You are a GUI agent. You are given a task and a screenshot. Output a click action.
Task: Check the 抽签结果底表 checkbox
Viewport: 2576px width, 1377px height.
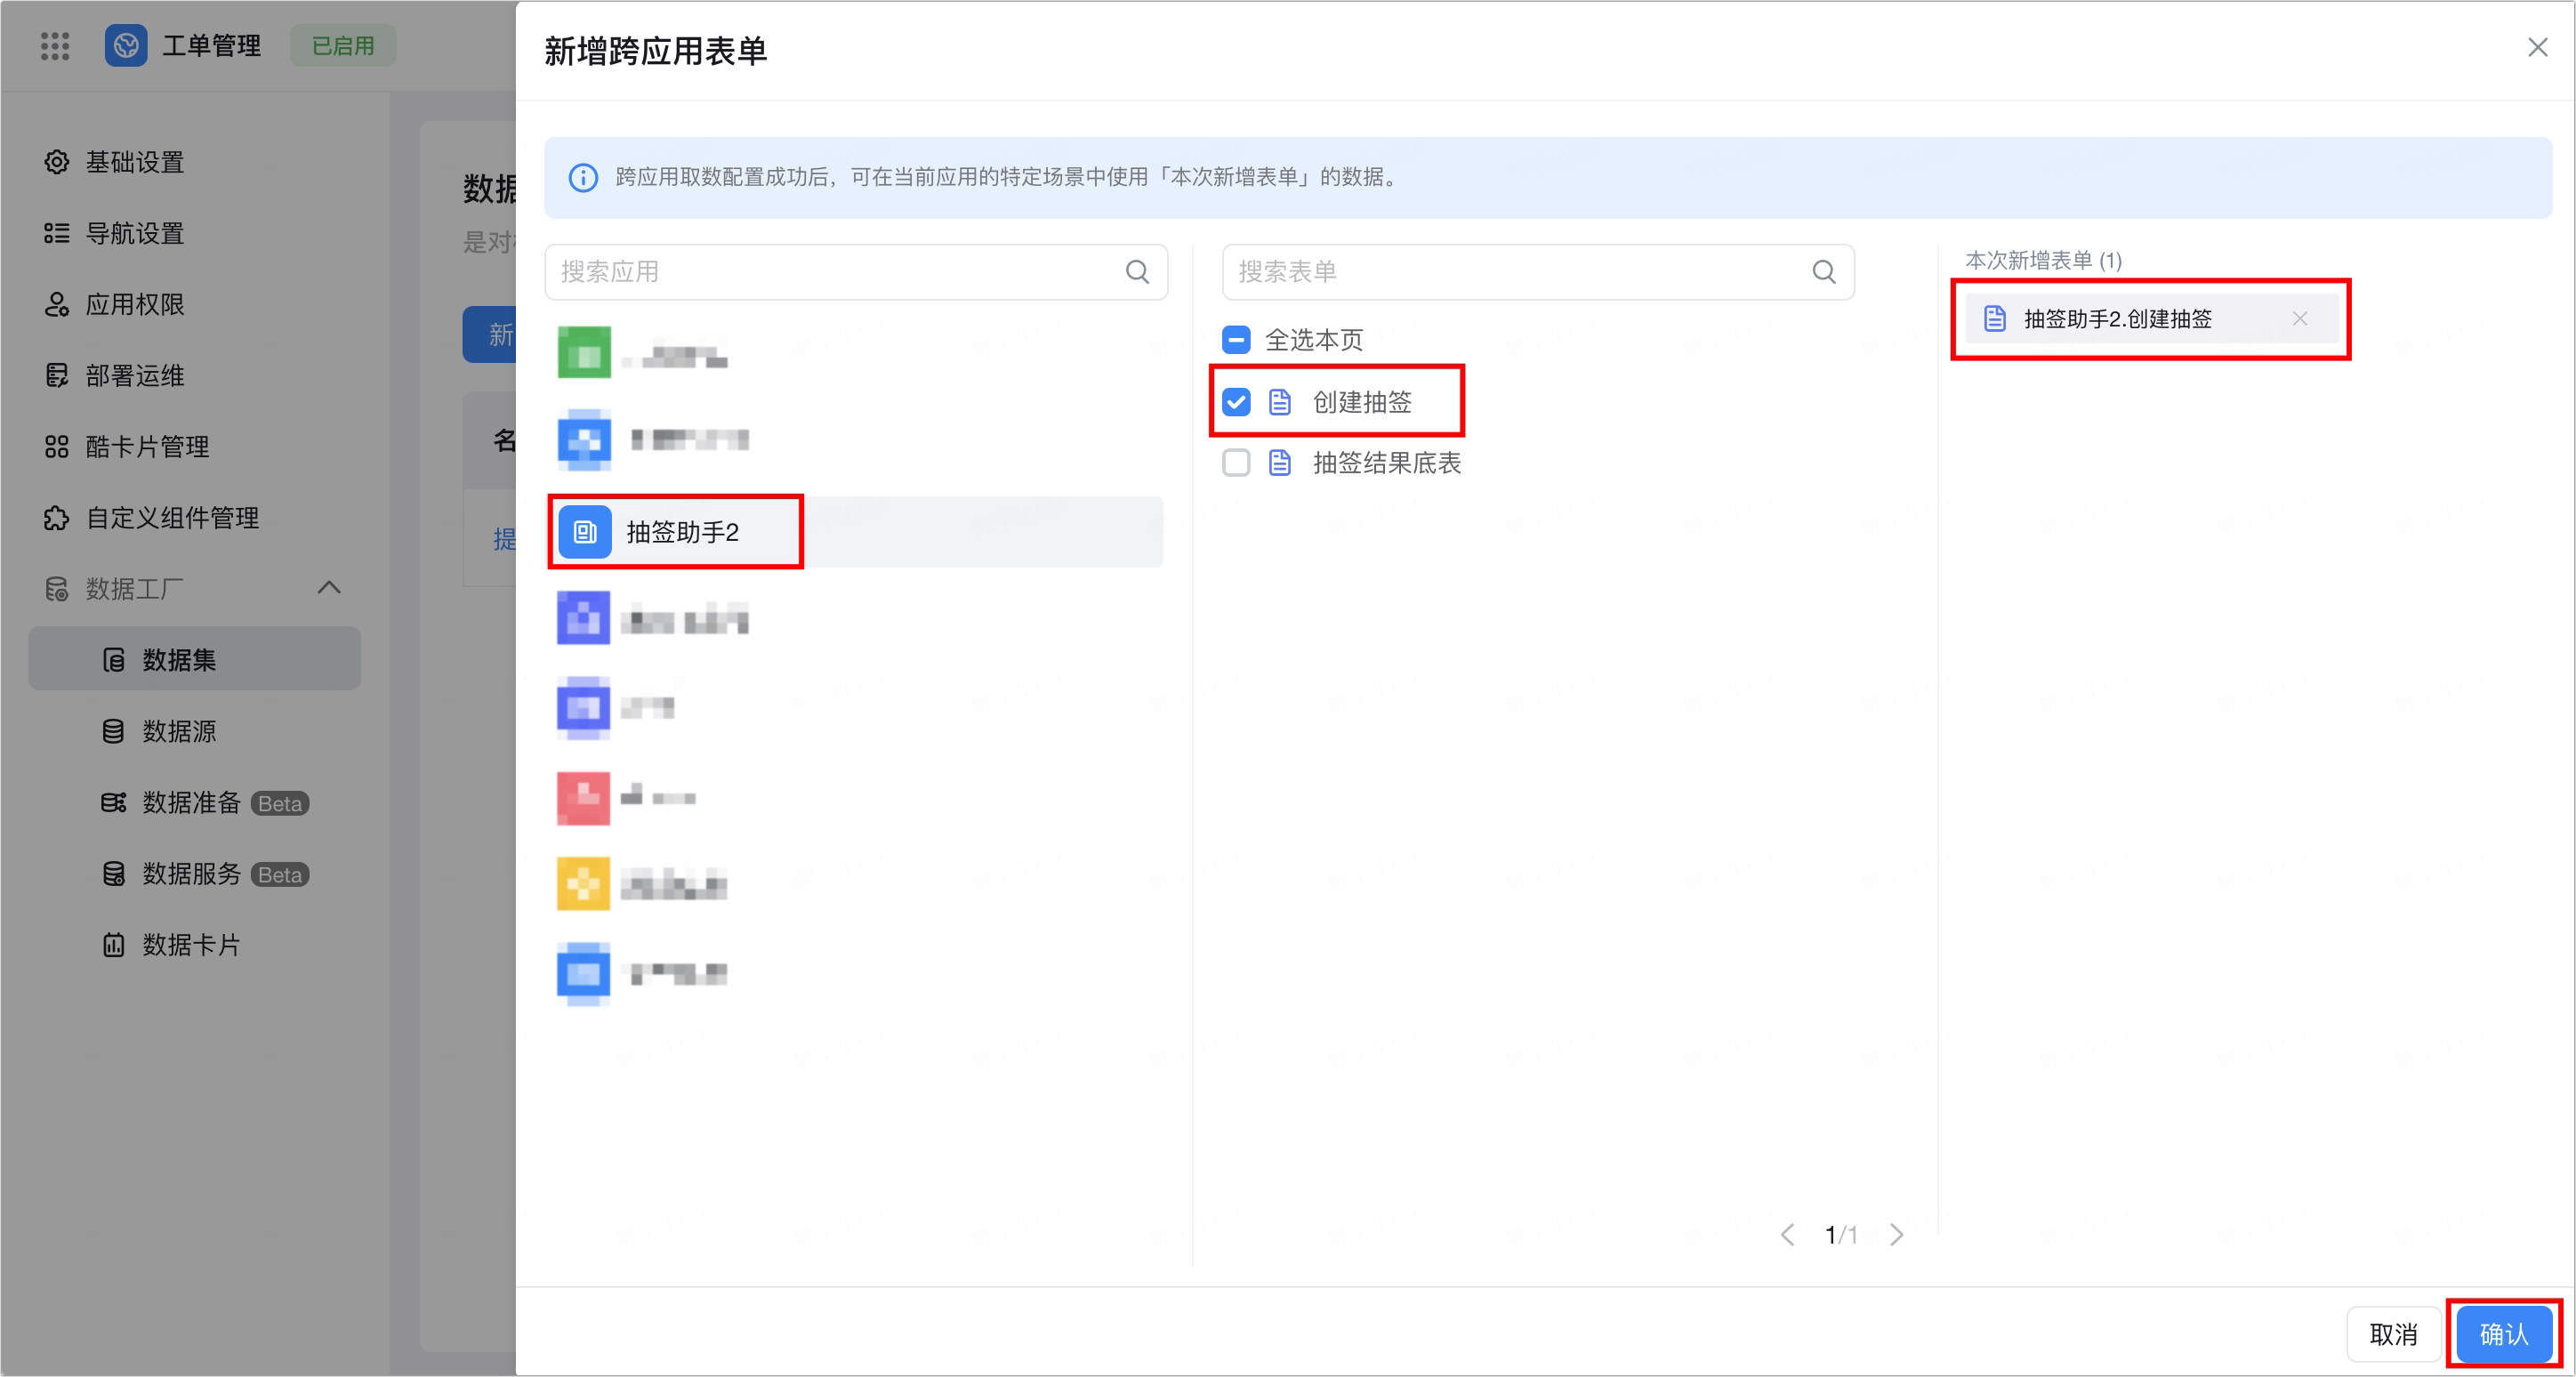(1236, 463)
